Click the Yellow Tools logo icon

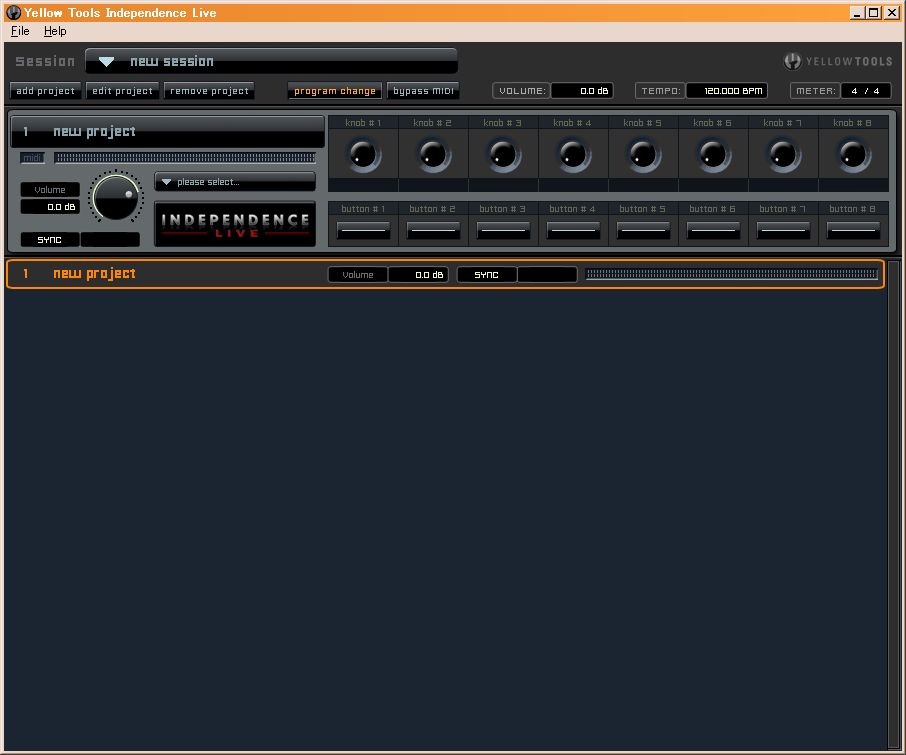792,61
